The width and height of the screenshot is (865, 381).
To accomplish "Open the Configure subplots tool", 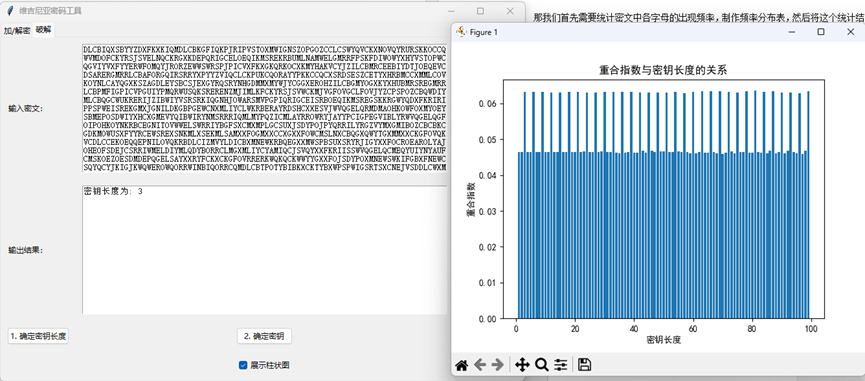I will [561, 364].
